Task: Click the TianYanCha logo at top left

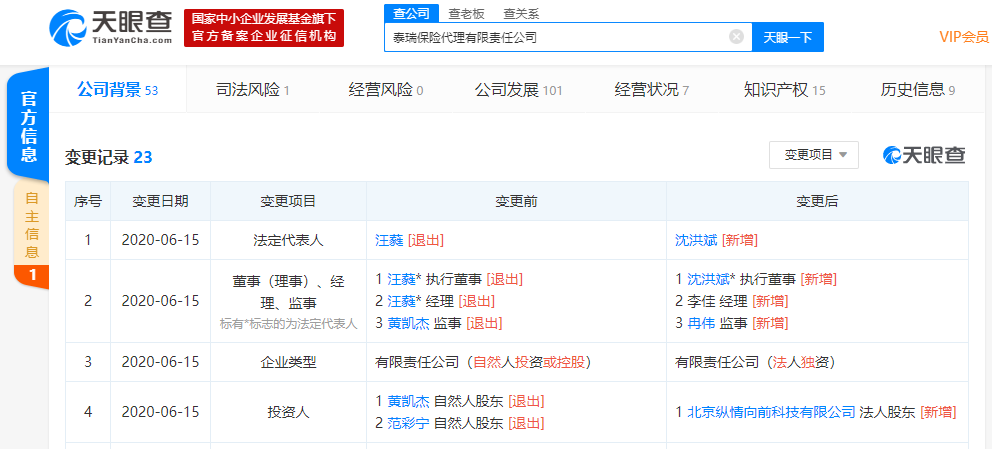Action: point(111,27)
